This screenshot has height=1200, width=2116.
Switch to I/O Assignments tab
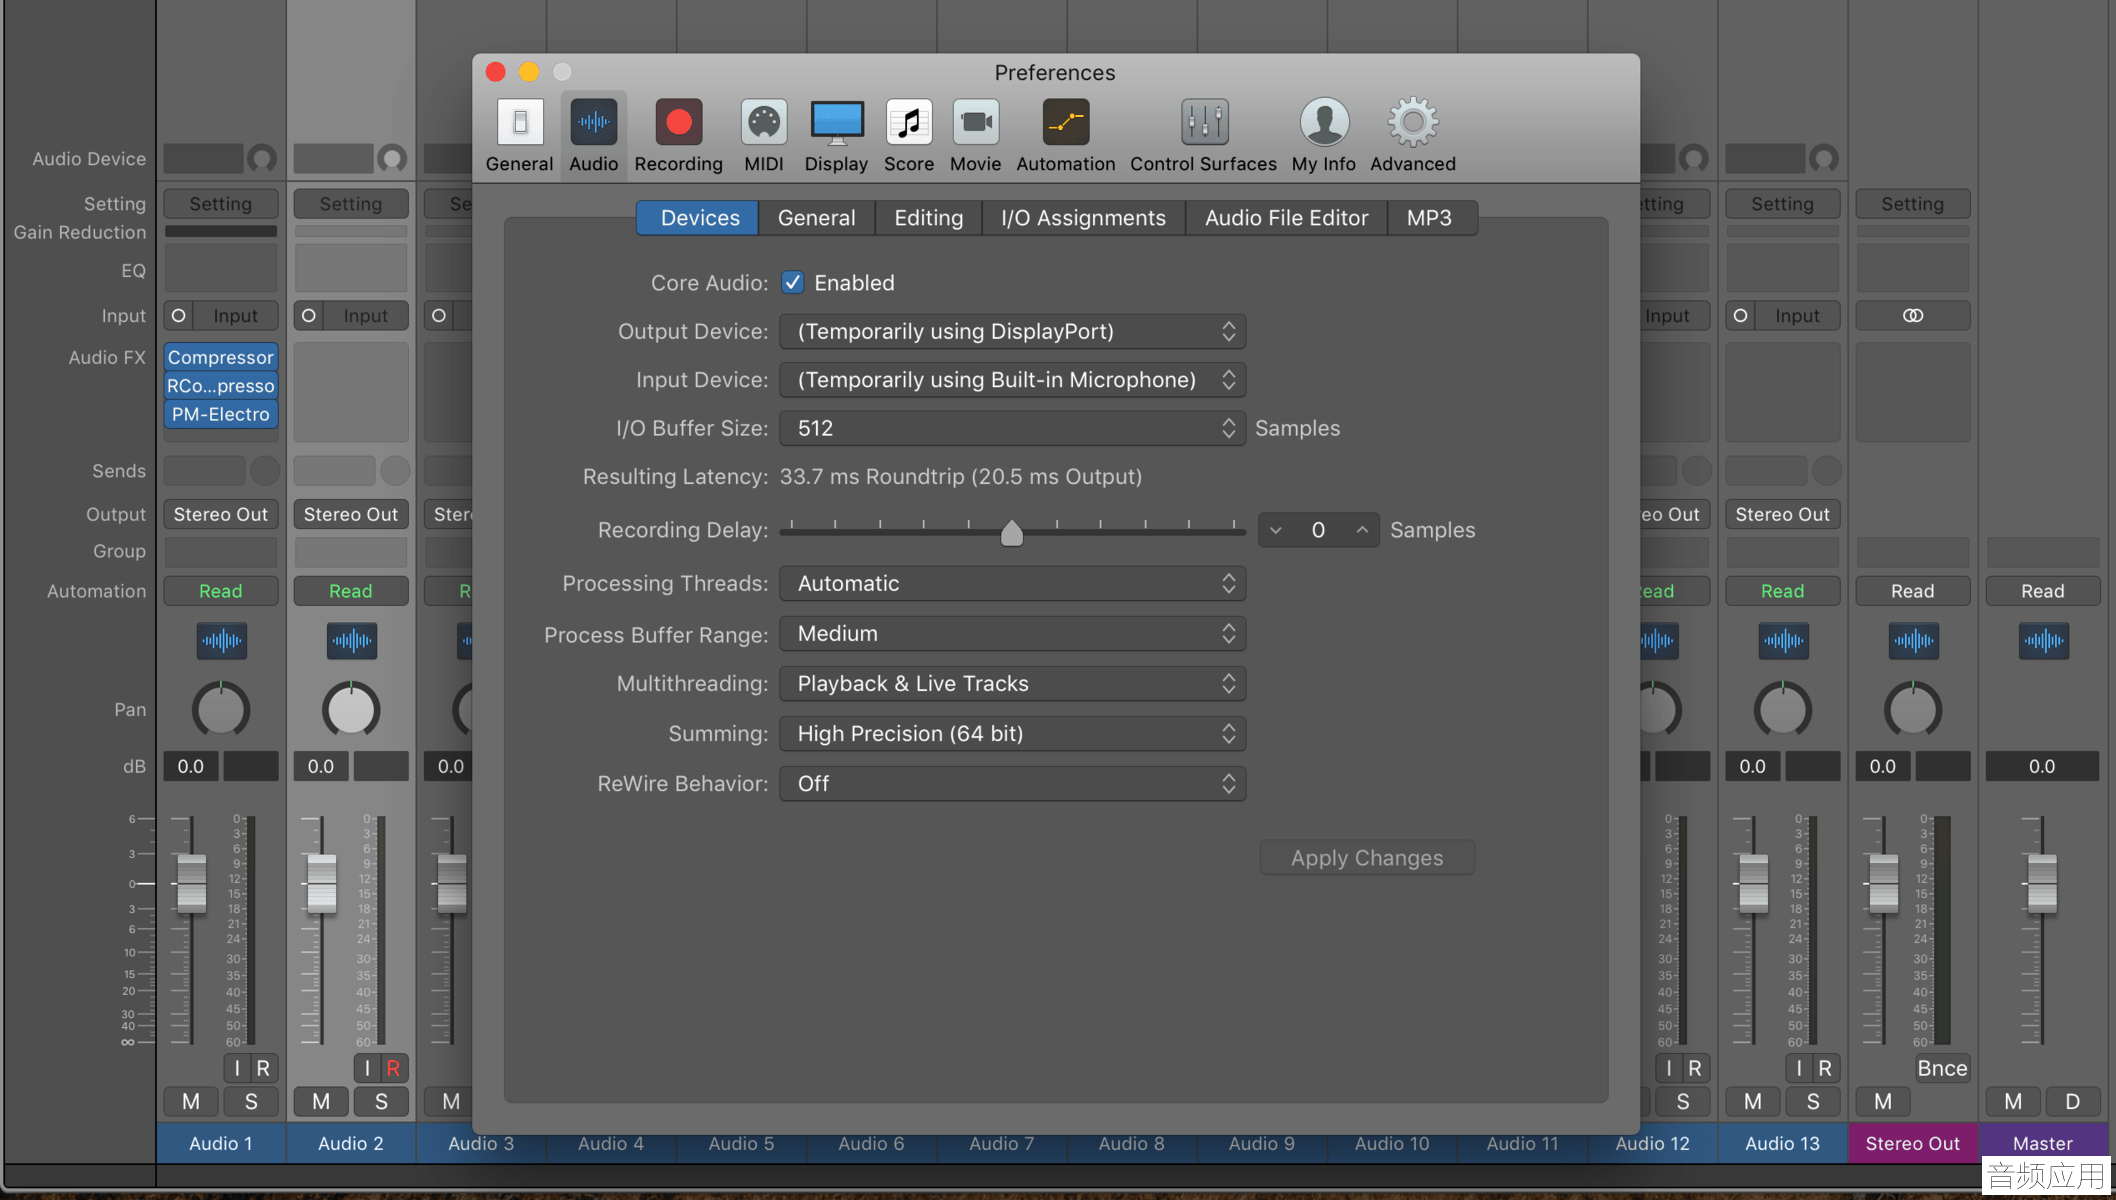(1083, 218)
